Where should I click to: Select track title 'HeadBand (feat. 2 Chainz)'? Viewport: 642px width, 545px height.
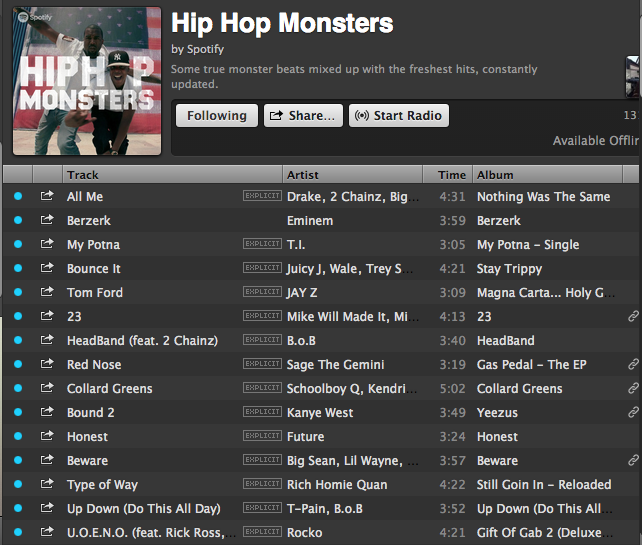142,341
